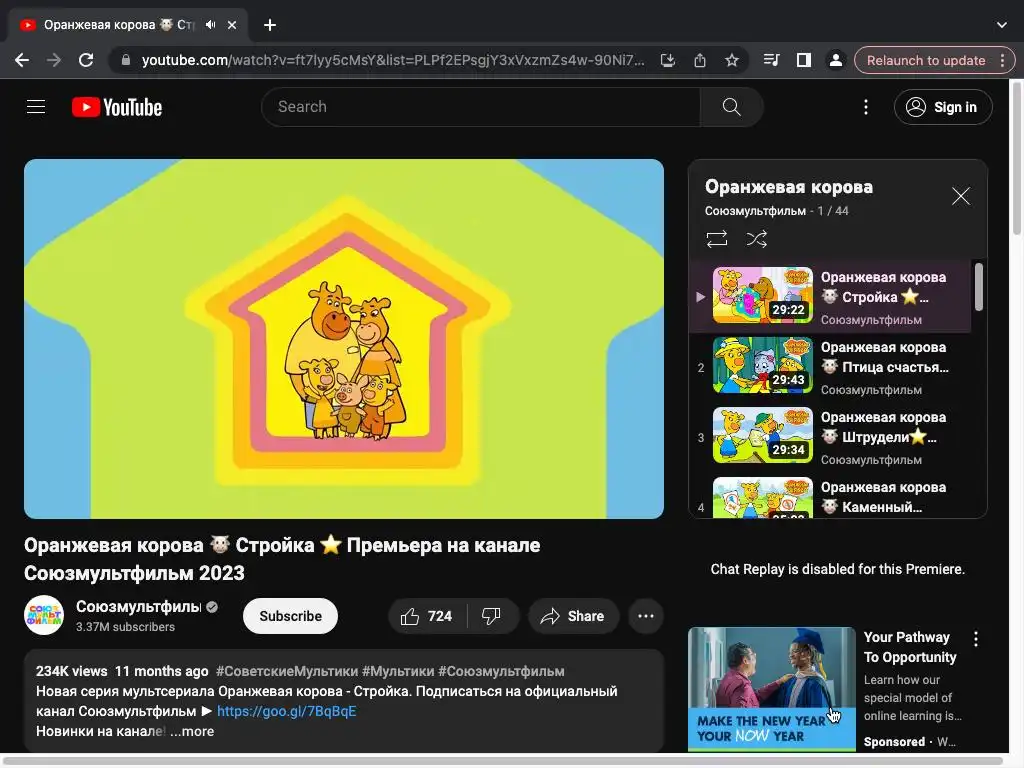
Task: Click the Sign in button
Action: pos(943,107)
